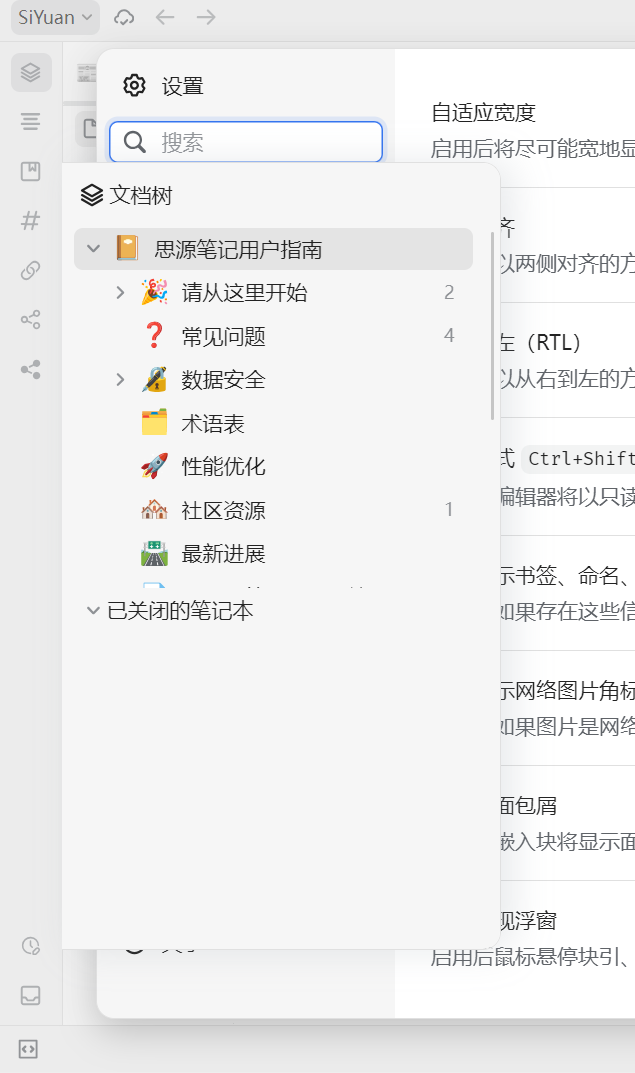Click the 设置 dialog title

click(183, 86)
